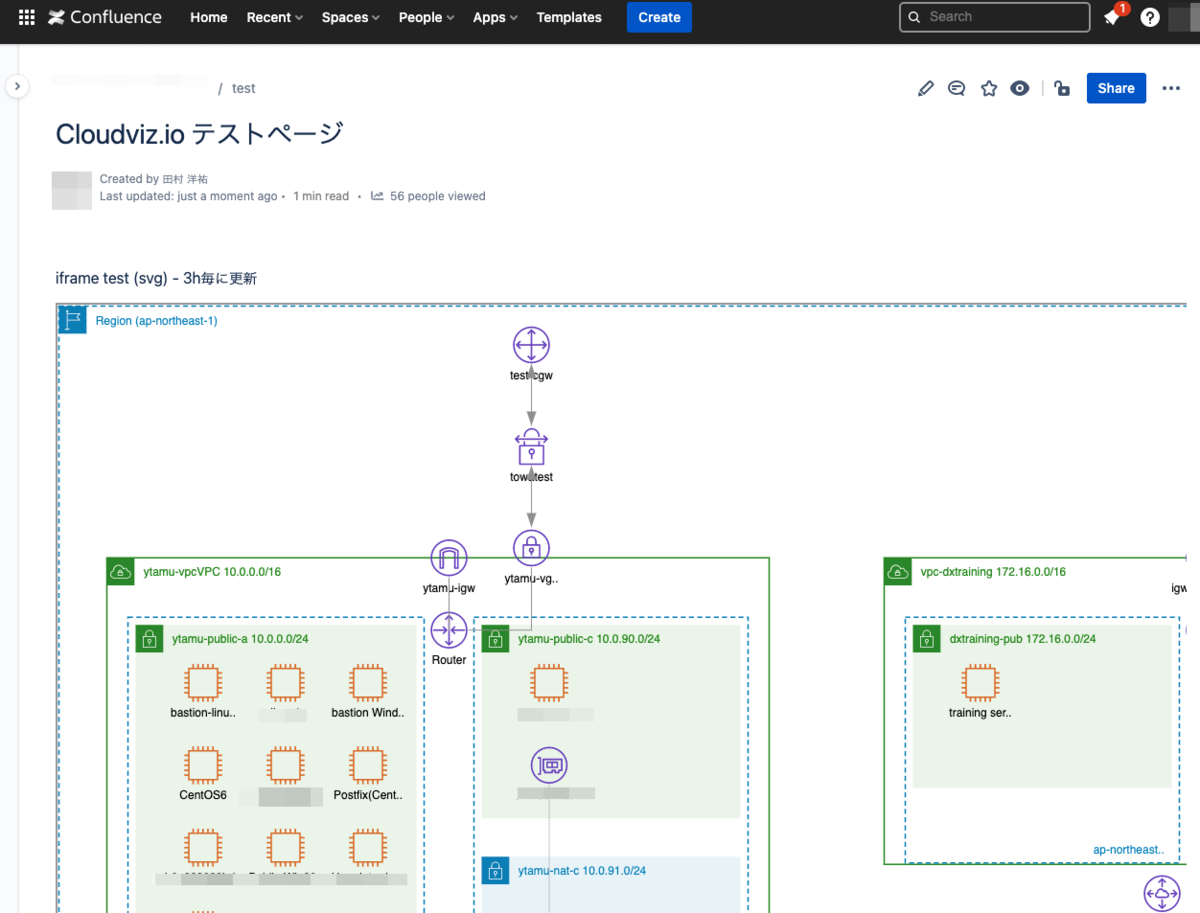Image resolution: width=1200 pixels, height=913 pixels.
Task: View the 56 people viewed analytics
Action: [428, 196]
